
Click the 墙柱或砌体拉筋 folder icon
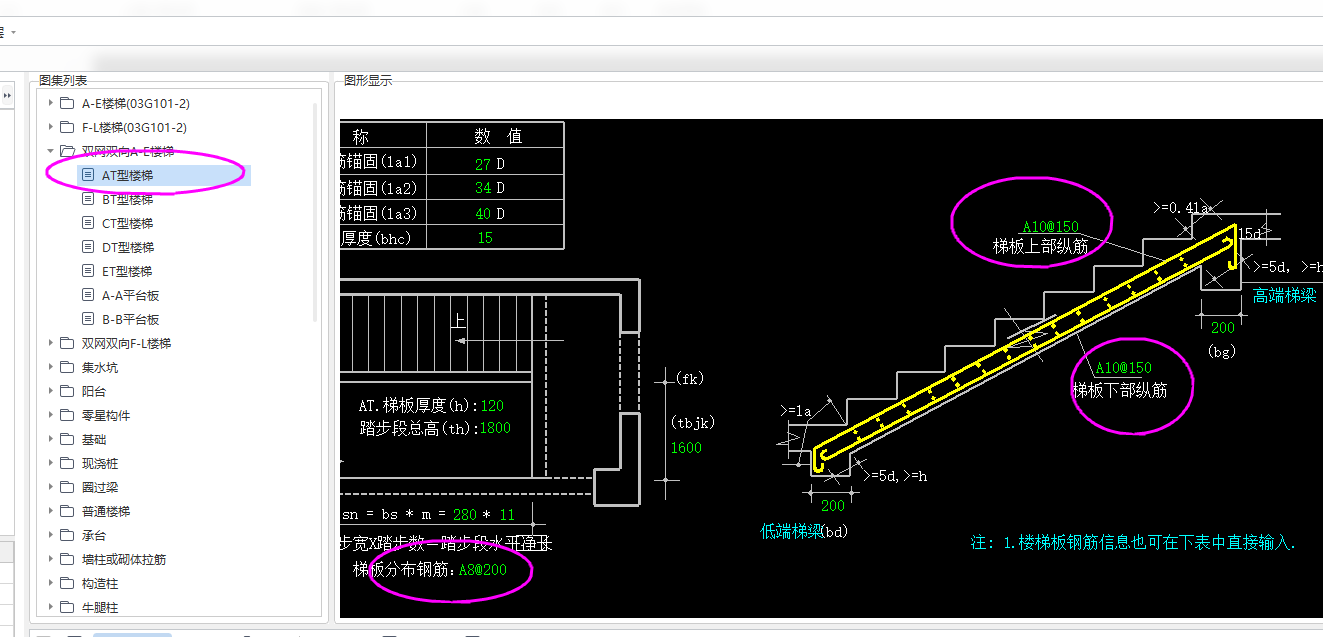[x=67, y=559]
